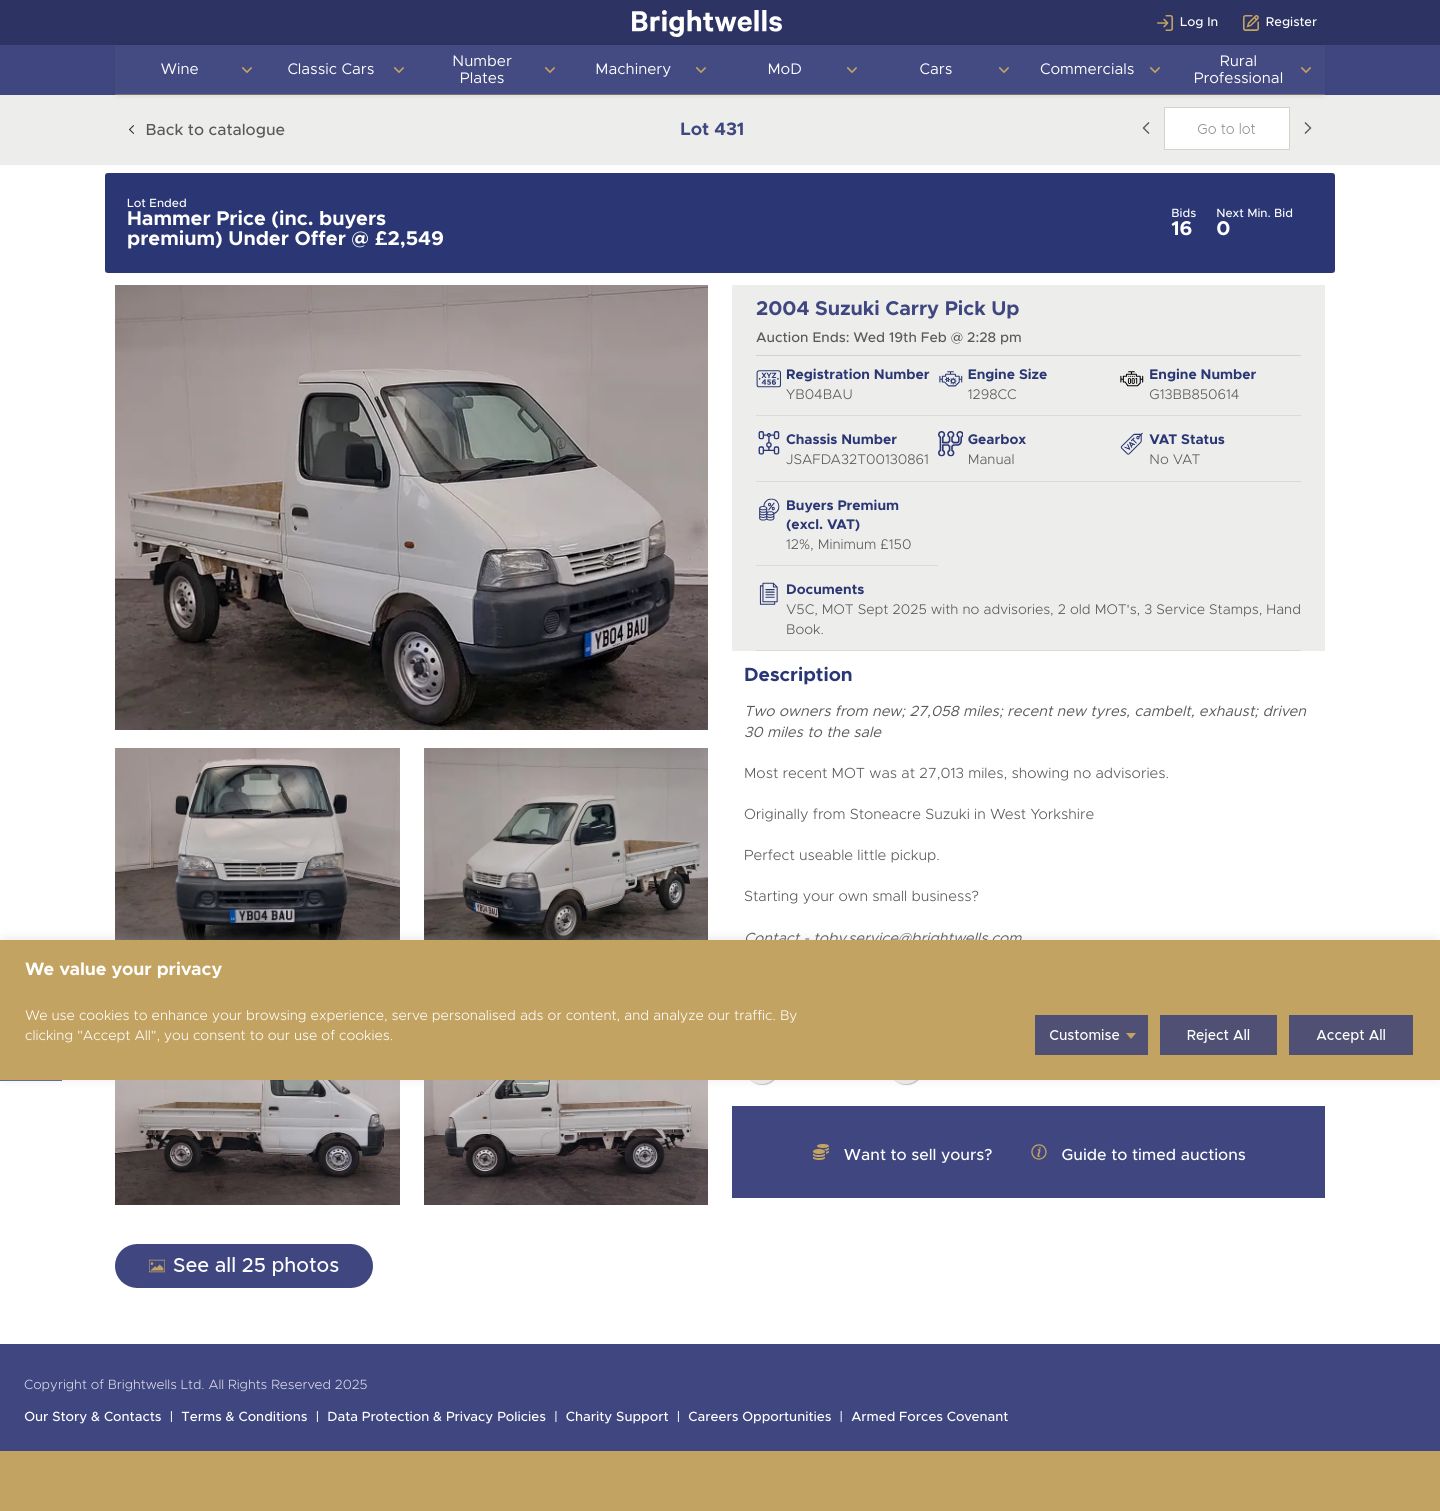1440x1511 pixels.
Task: Click the Go to lot input field
Action: pyautogui.click(x=1226, y=128)
